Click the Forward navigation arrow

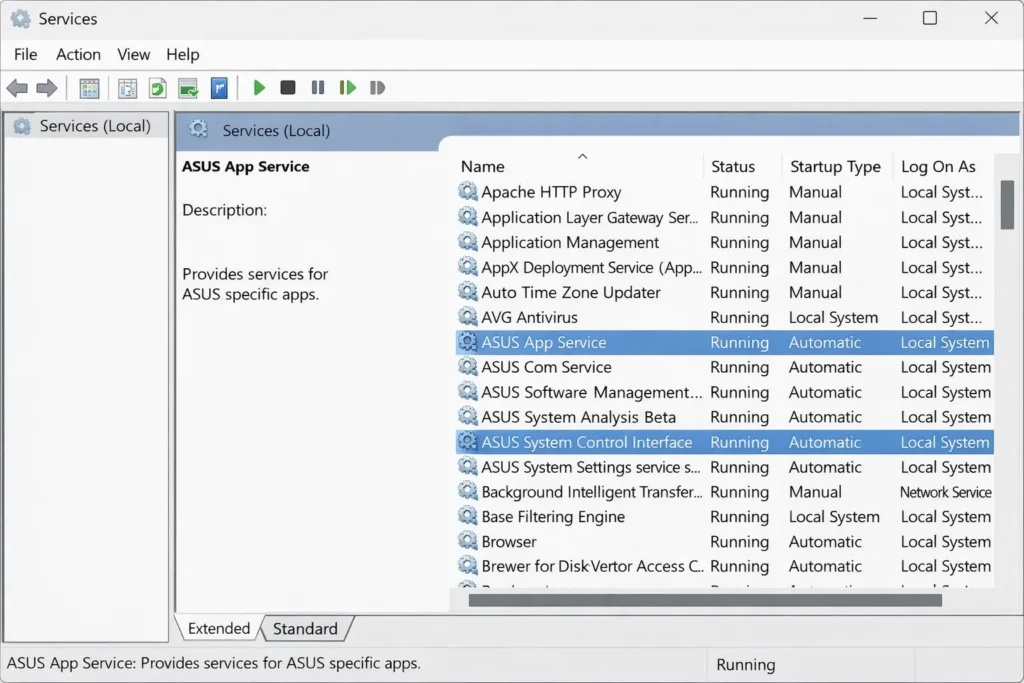click(47, 88)
